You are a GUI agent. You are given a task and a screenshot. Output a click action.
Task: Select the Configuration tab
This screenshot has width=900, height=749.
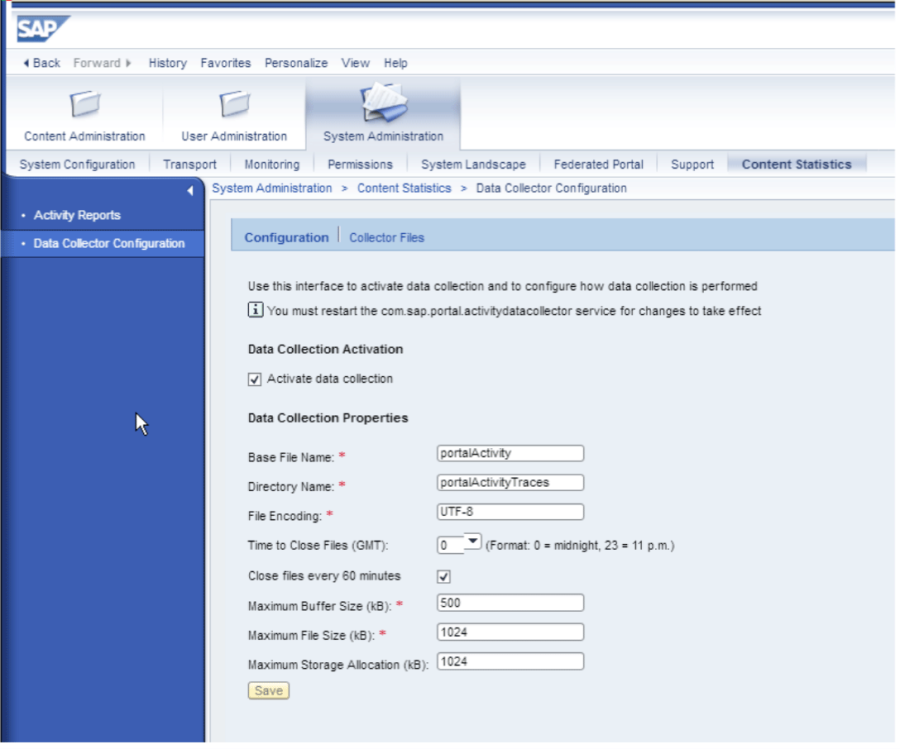pyautogui.click(x=286, y=238)
